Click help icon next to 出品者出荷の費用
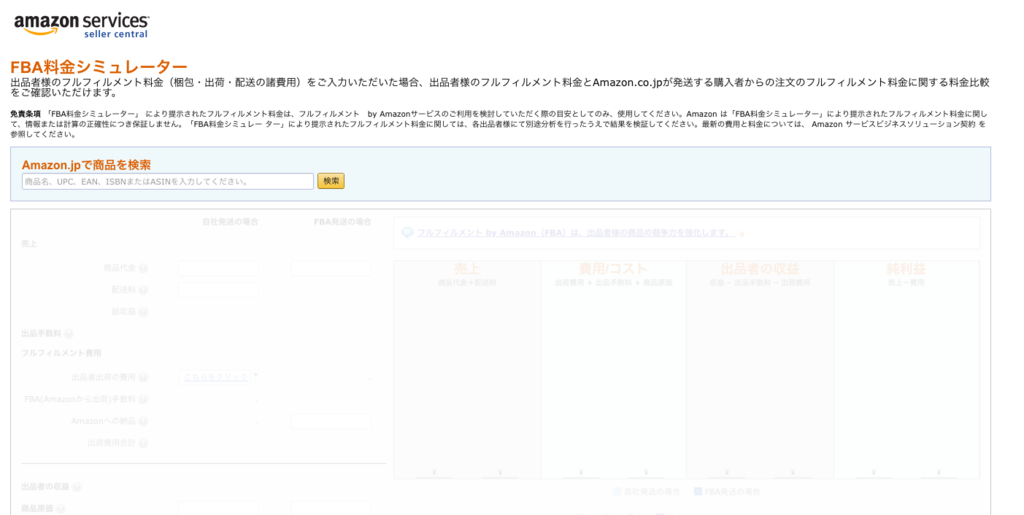 [143, 377]
